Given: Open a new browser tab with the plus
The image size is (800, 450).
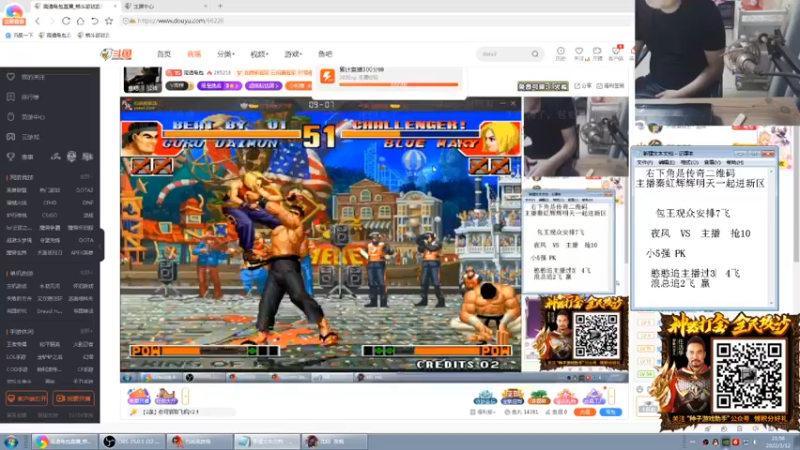Looking at the screenshot, I should [x=220, y=6].
